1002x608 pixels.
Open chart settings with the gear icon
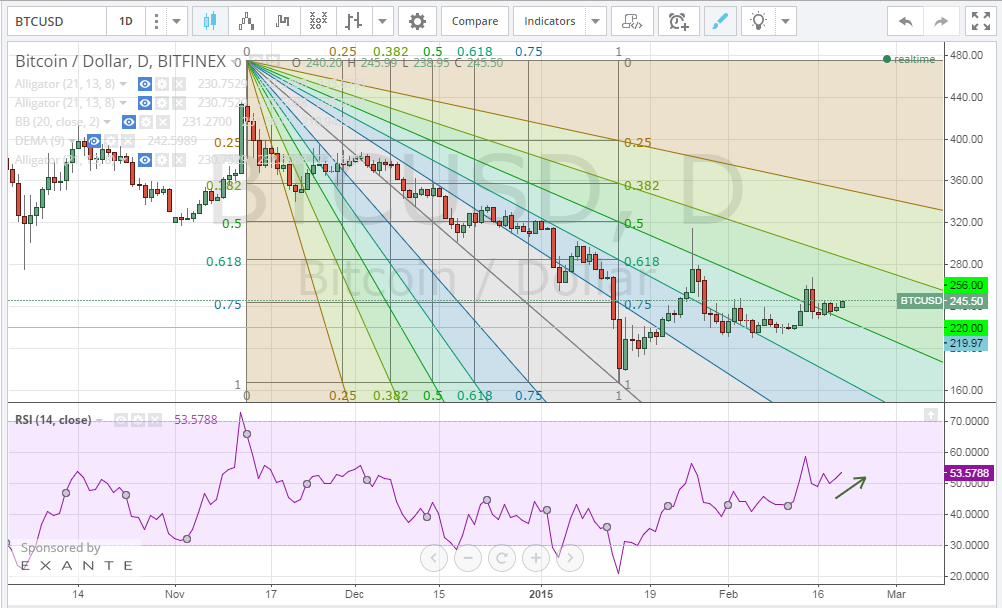417,20
